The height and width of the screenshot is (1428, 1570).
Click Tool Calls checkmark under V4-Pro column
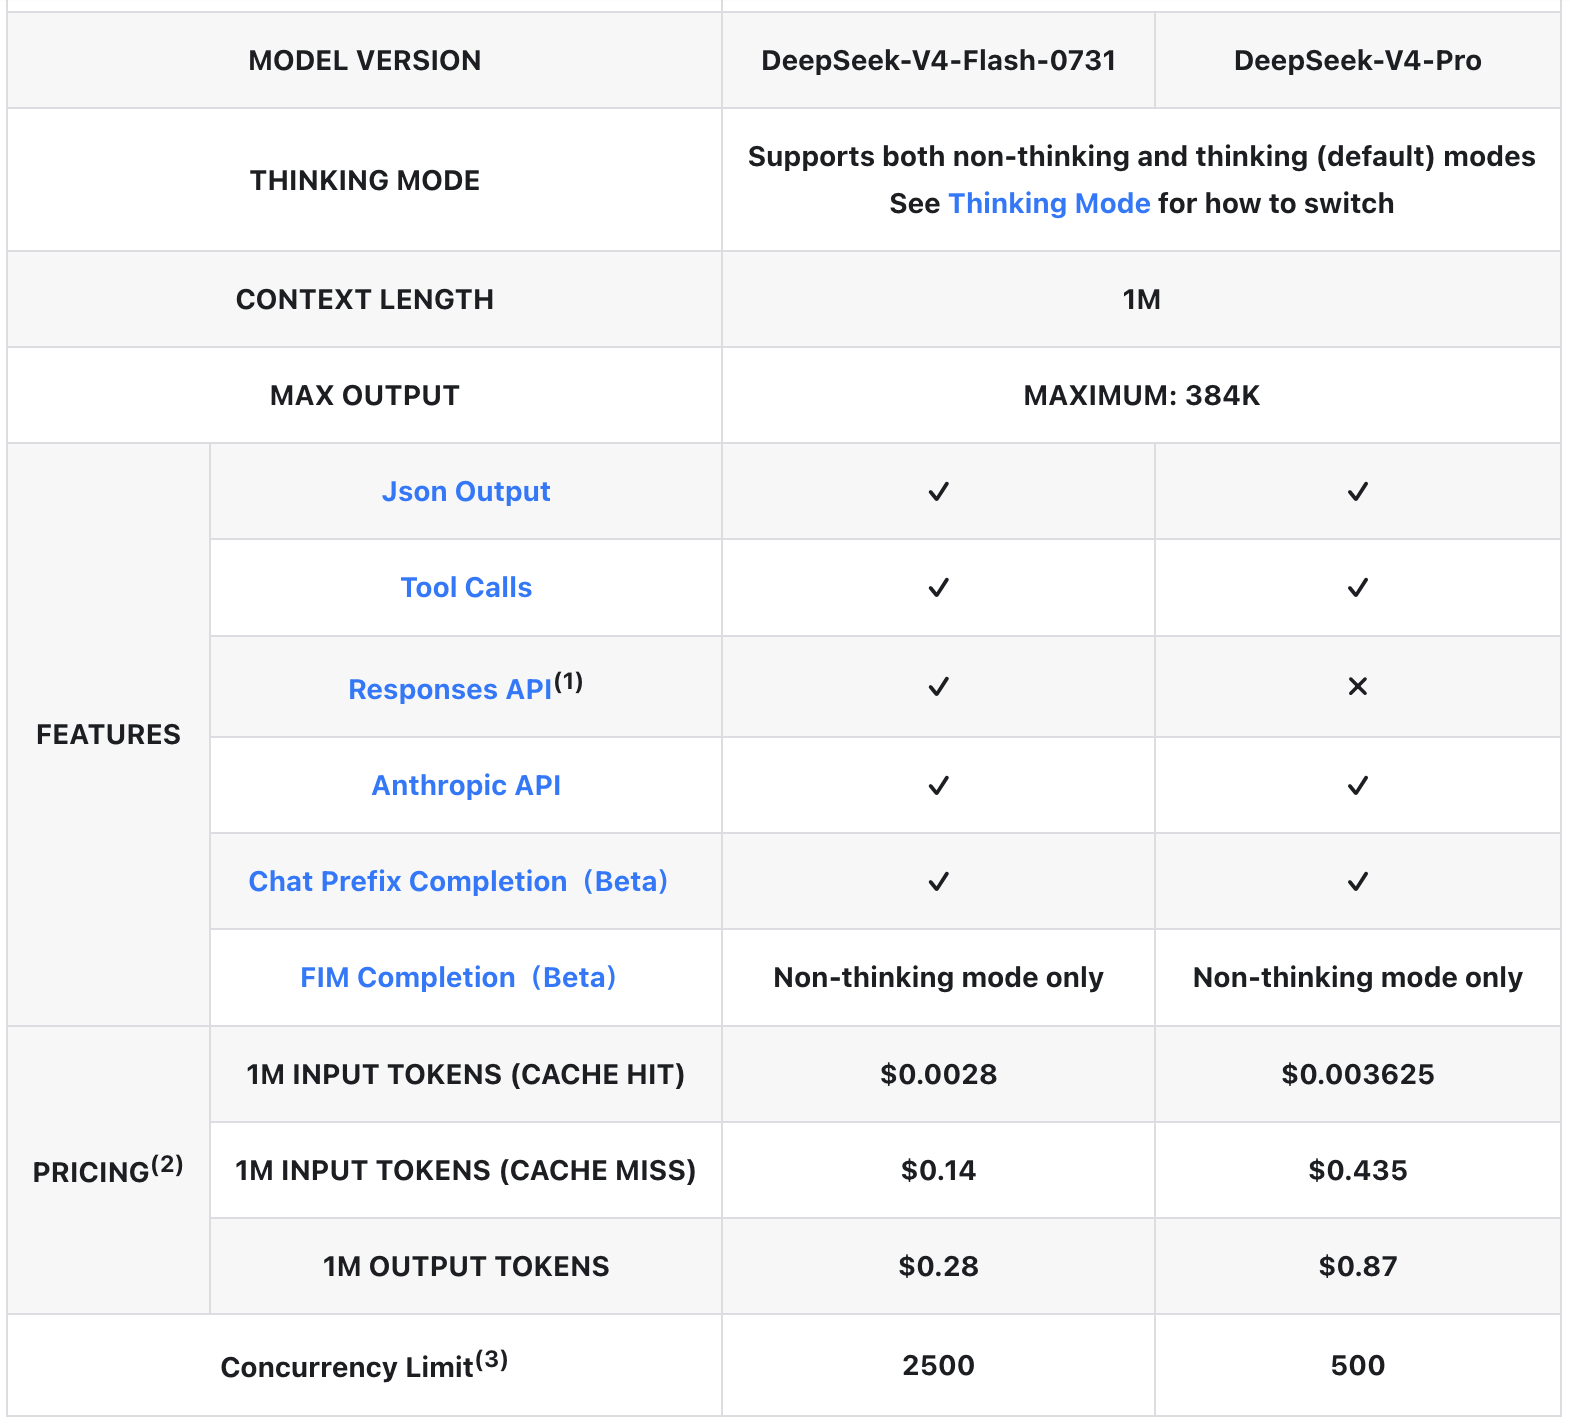click(1357, 588)
